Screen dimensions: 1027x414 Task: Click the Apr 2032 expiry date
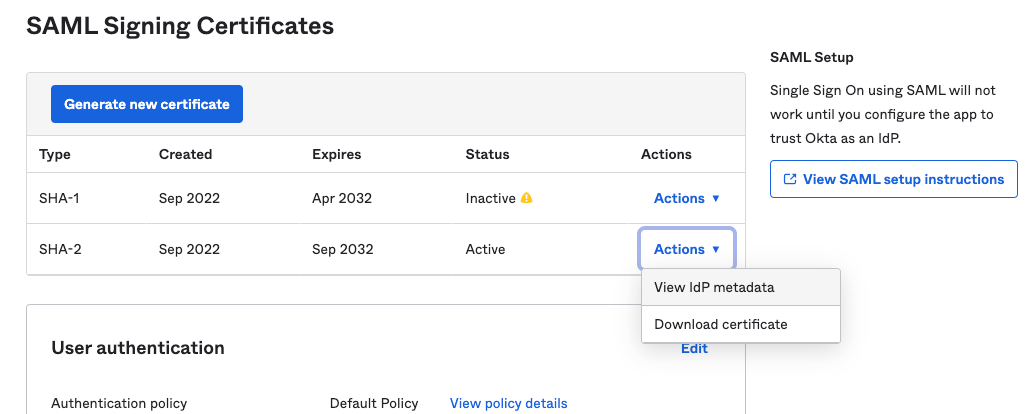tap(341, 198)
